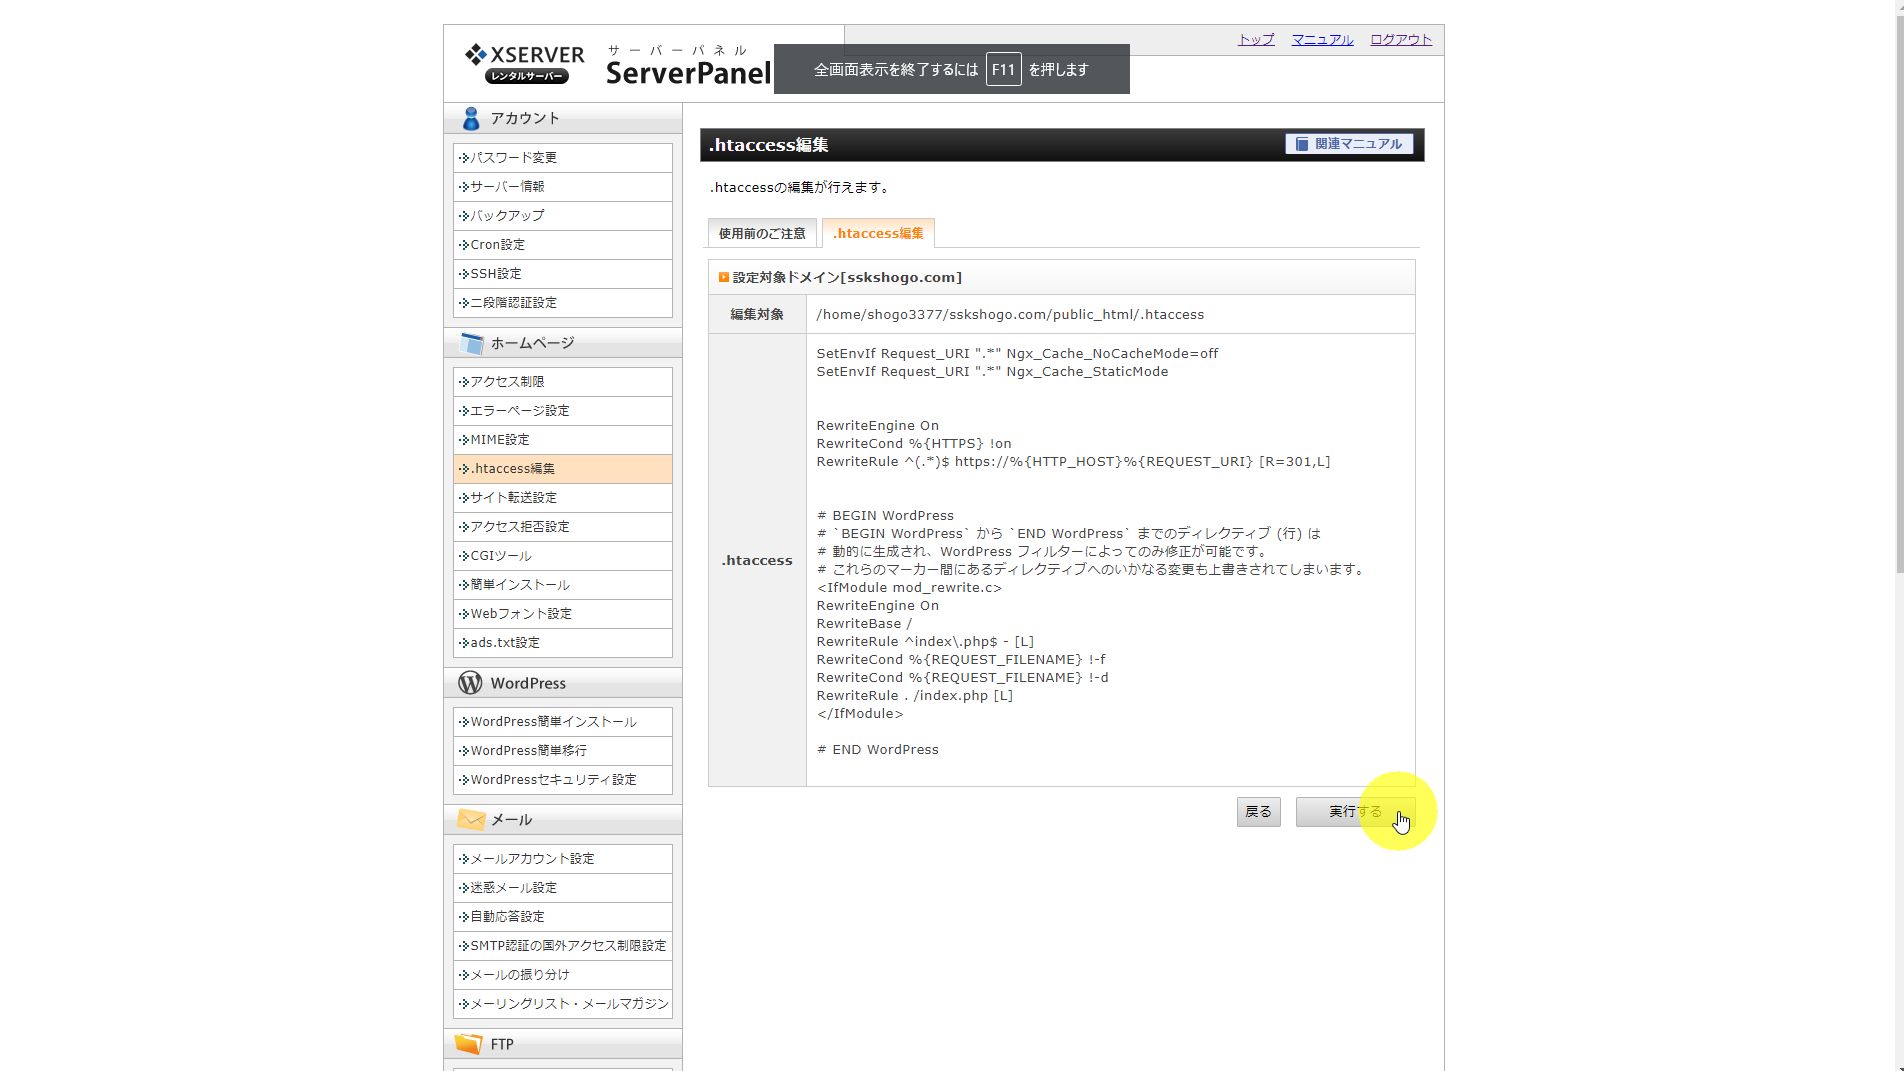This screenshot has height=1071, width=1904.
Task: Click the Account section person icon
Action: pyautogui.click(x=470, y=119)
